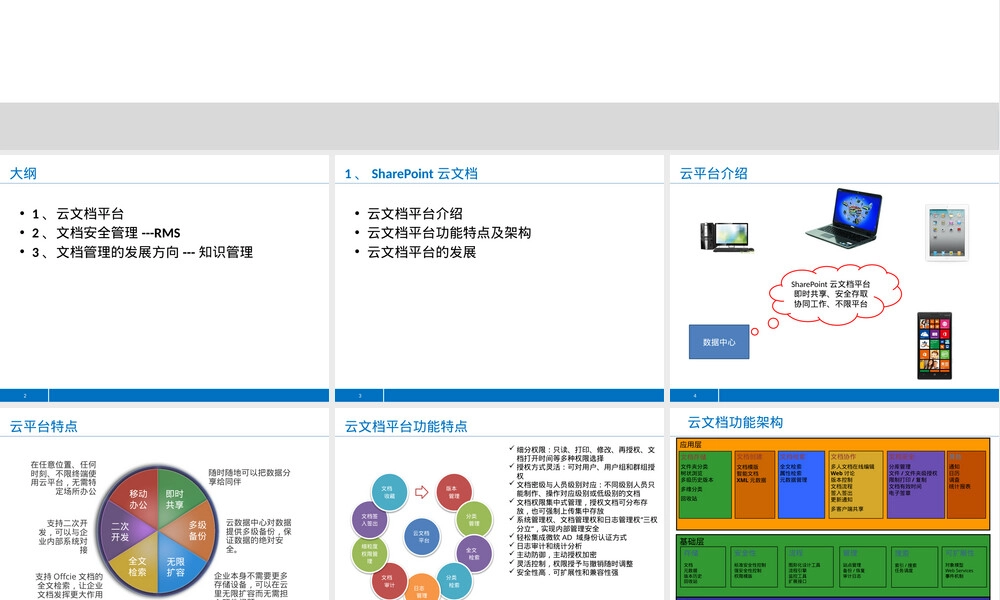Viewport: 1000px width, 600px height.
Task: Click the 安全性 box in 基础层
Action: (x=753, y=567)
